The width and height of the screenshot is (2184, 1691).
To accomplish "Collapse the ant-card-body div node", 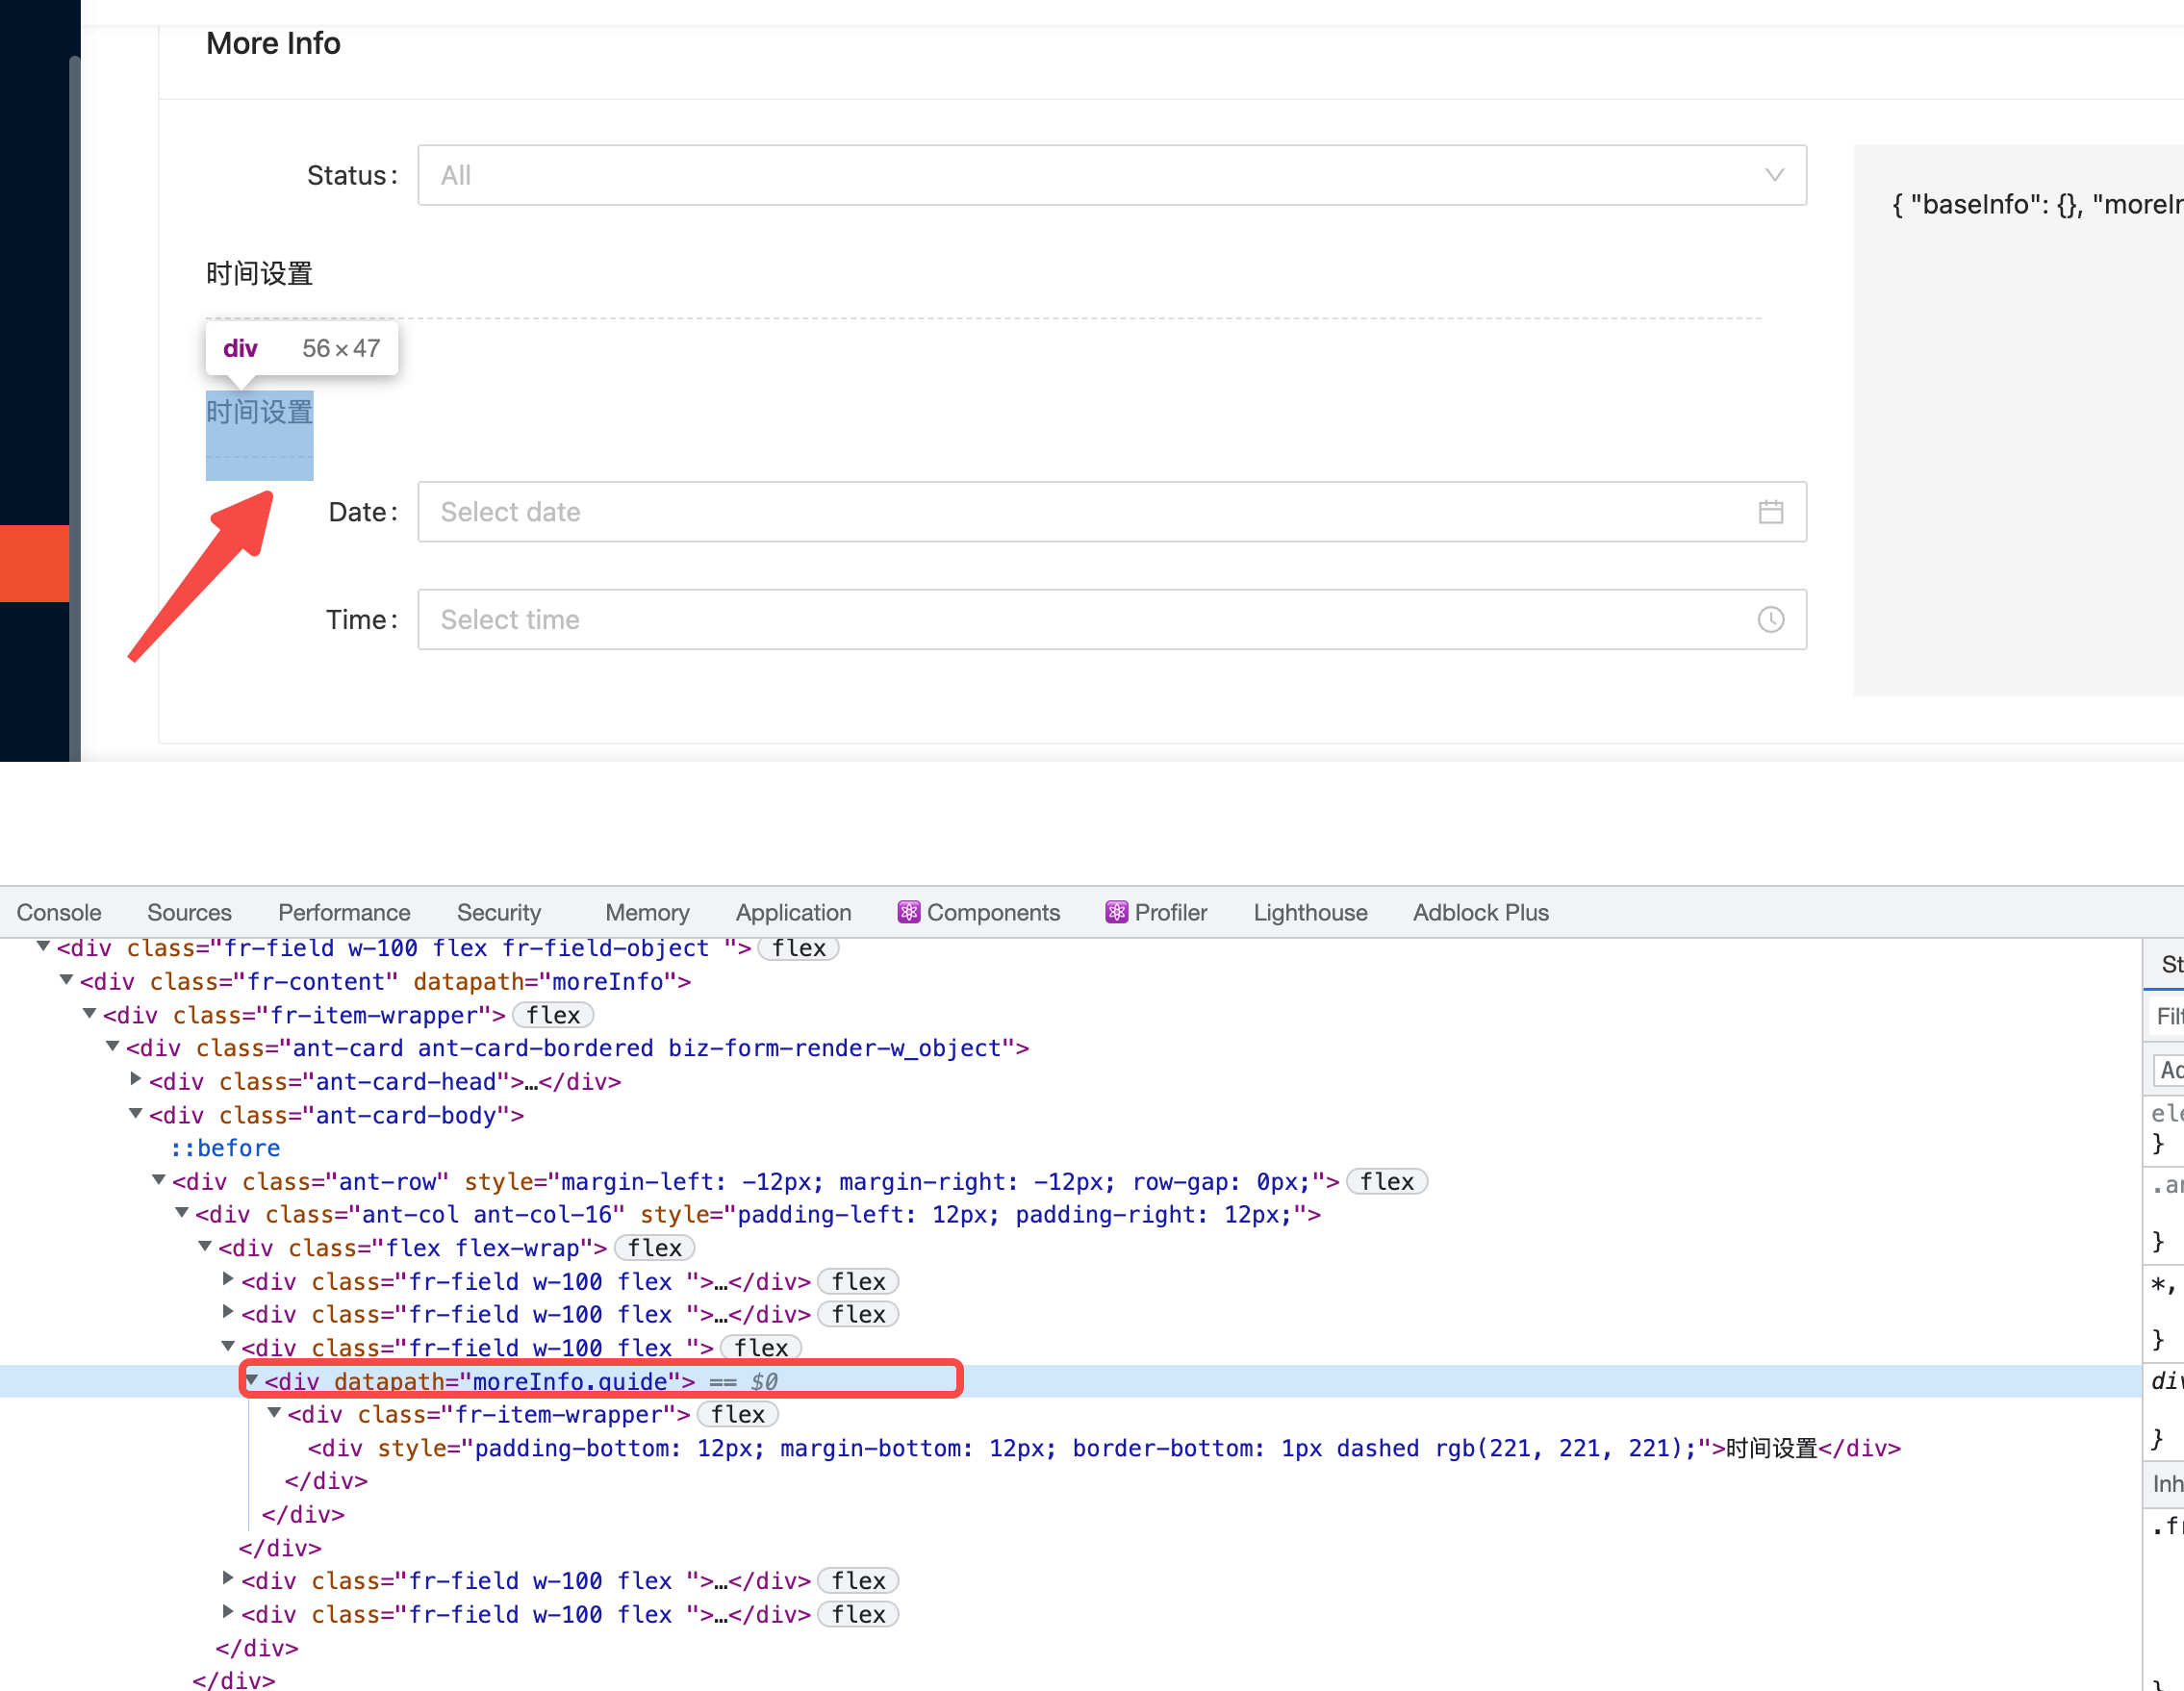I will tap(135, 1114).
